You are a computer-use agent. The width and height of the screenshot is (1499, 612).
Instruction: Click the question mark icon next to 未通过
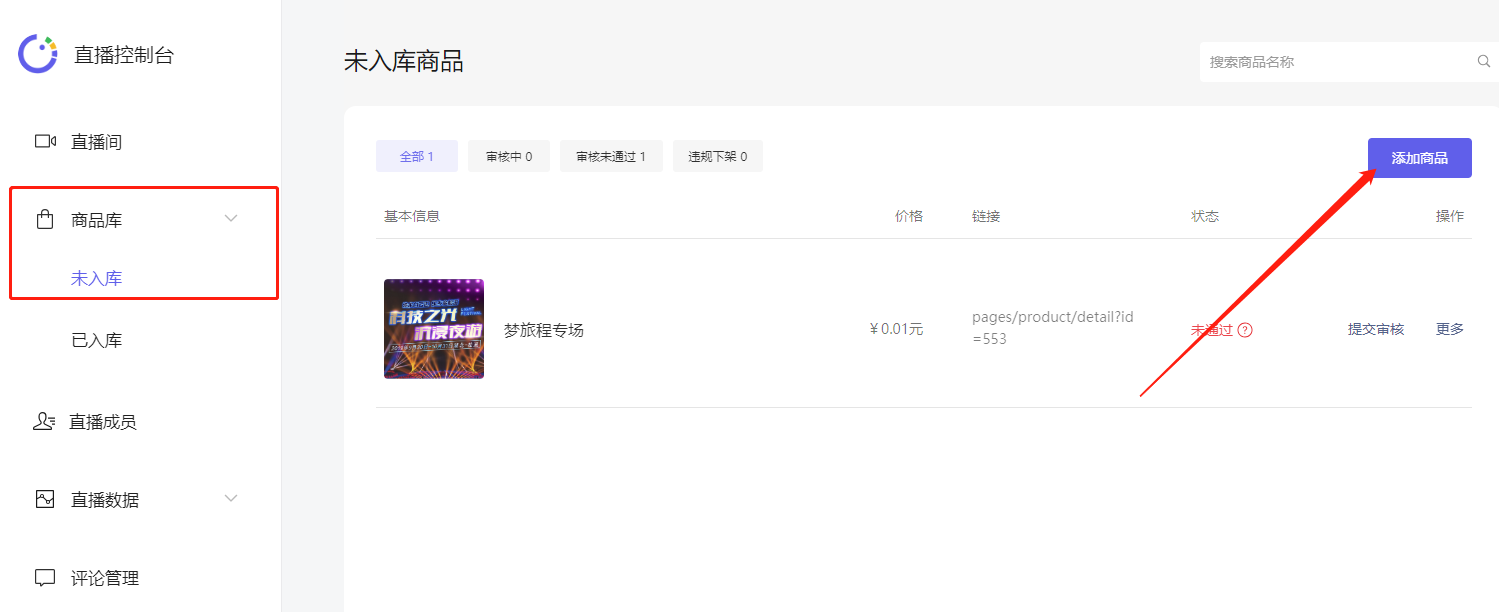pyautogui.click(x=1245, y=330)
